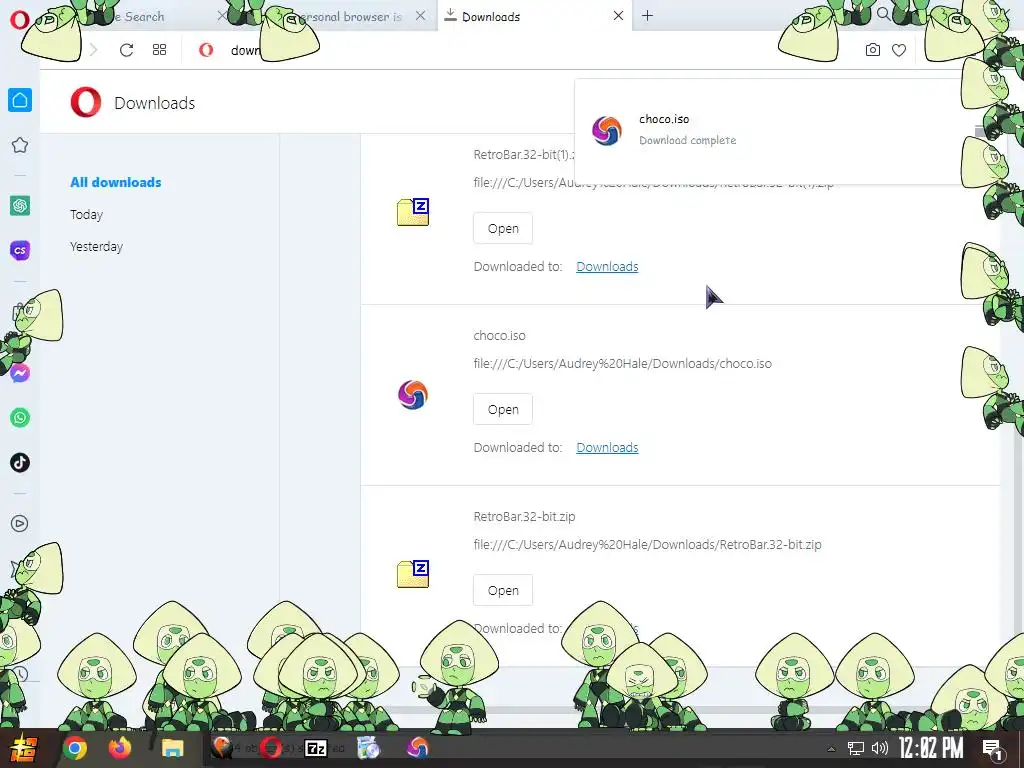Close the Downloads tab
This screenshot has height=768, width=1024.
point(618,16)
